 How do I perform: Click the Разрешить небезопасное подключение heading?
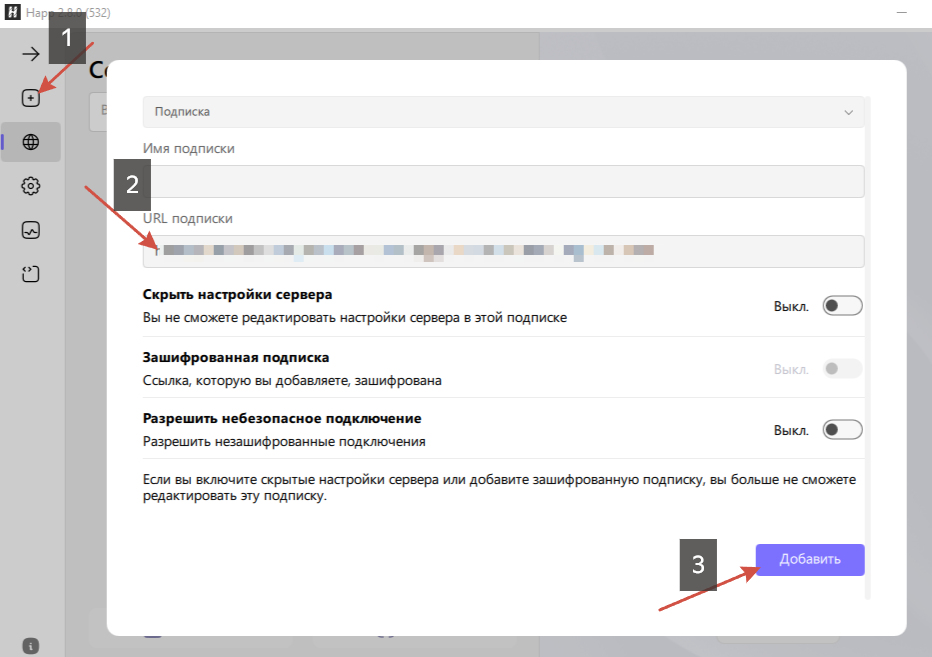tap(282, 419)
